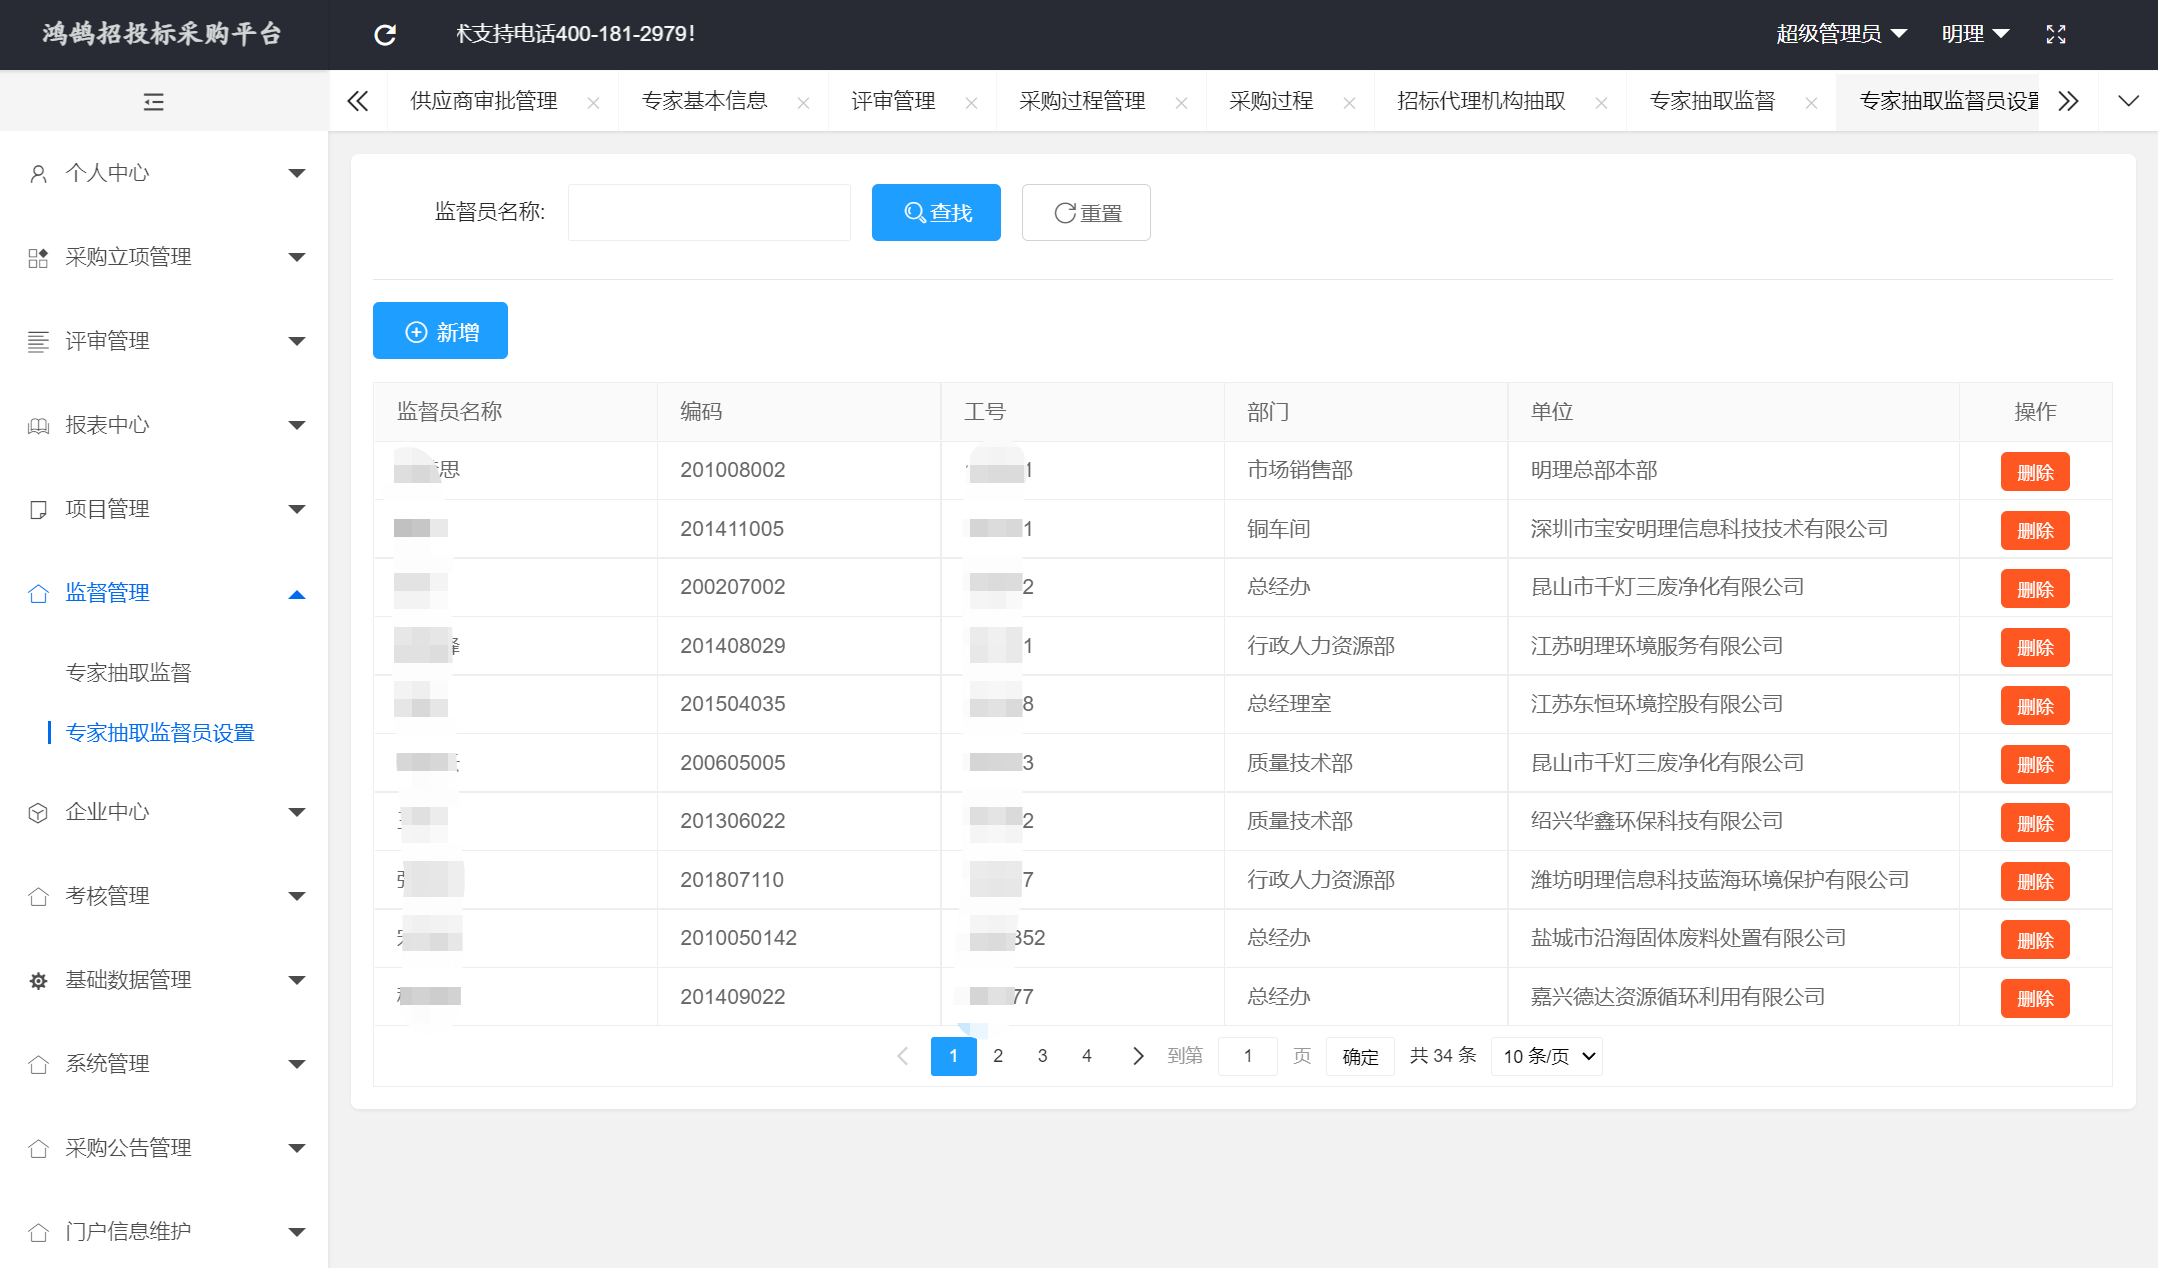Expand 采购公告管理 menu
Screen dimensions: 2158x1268
pos(164,1148)
